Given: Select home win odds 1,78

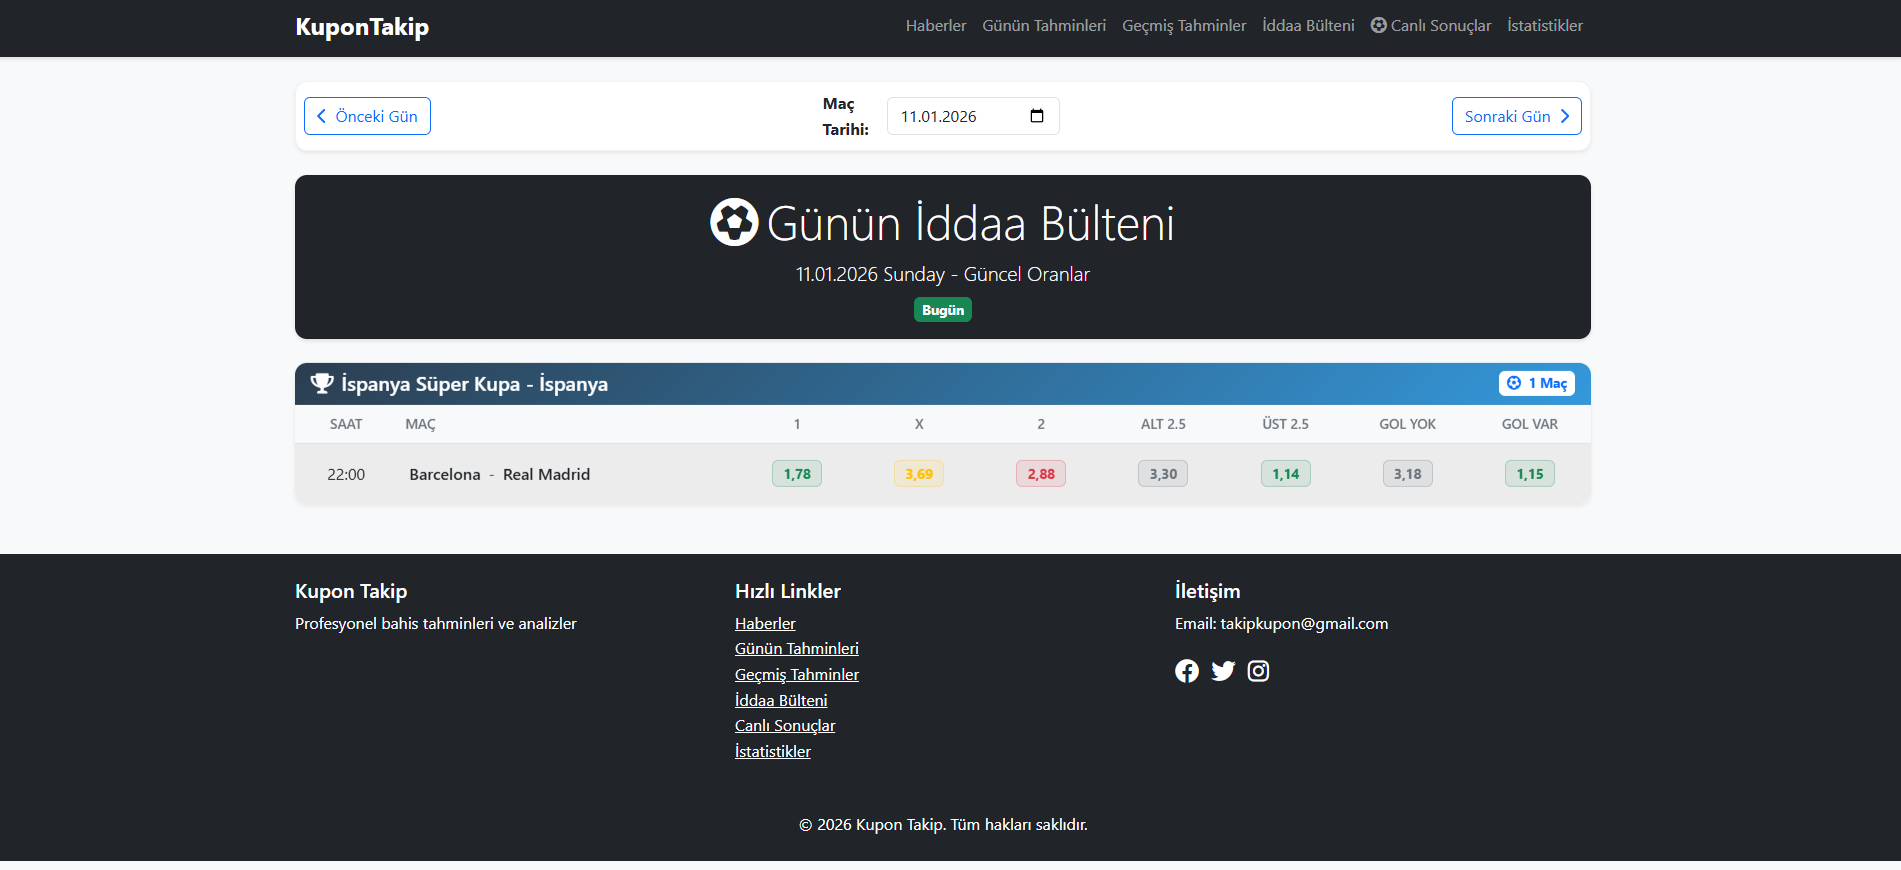Looking at the screenshot, I should [x=797, y=474].
